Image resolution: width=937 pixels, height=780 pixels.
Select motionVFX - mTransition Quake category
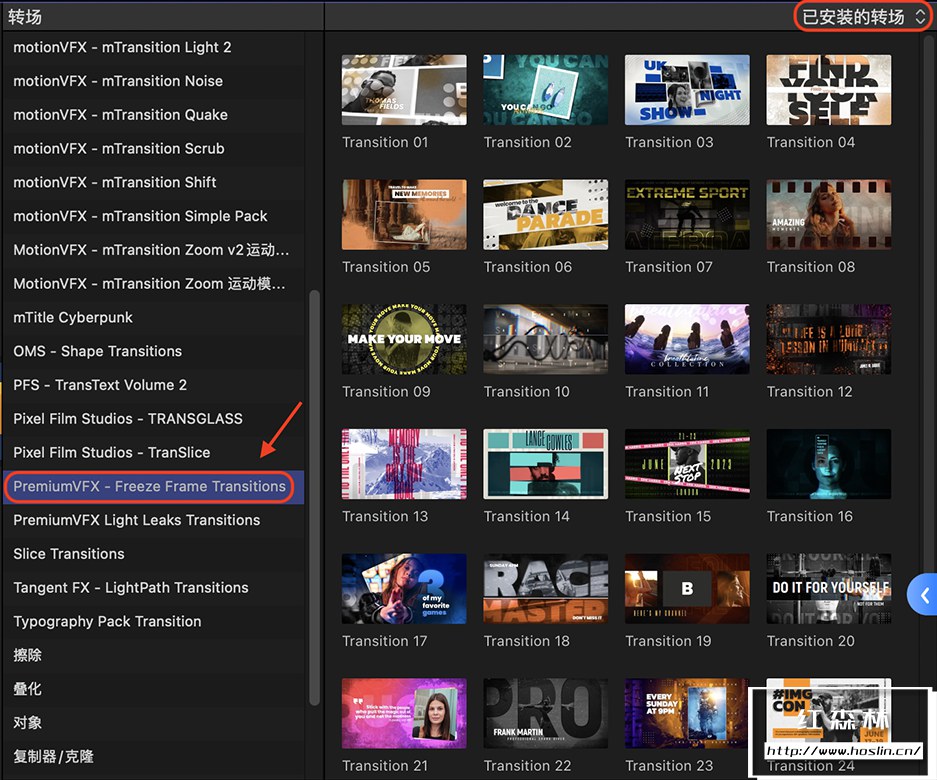click(x=153, y=115)
